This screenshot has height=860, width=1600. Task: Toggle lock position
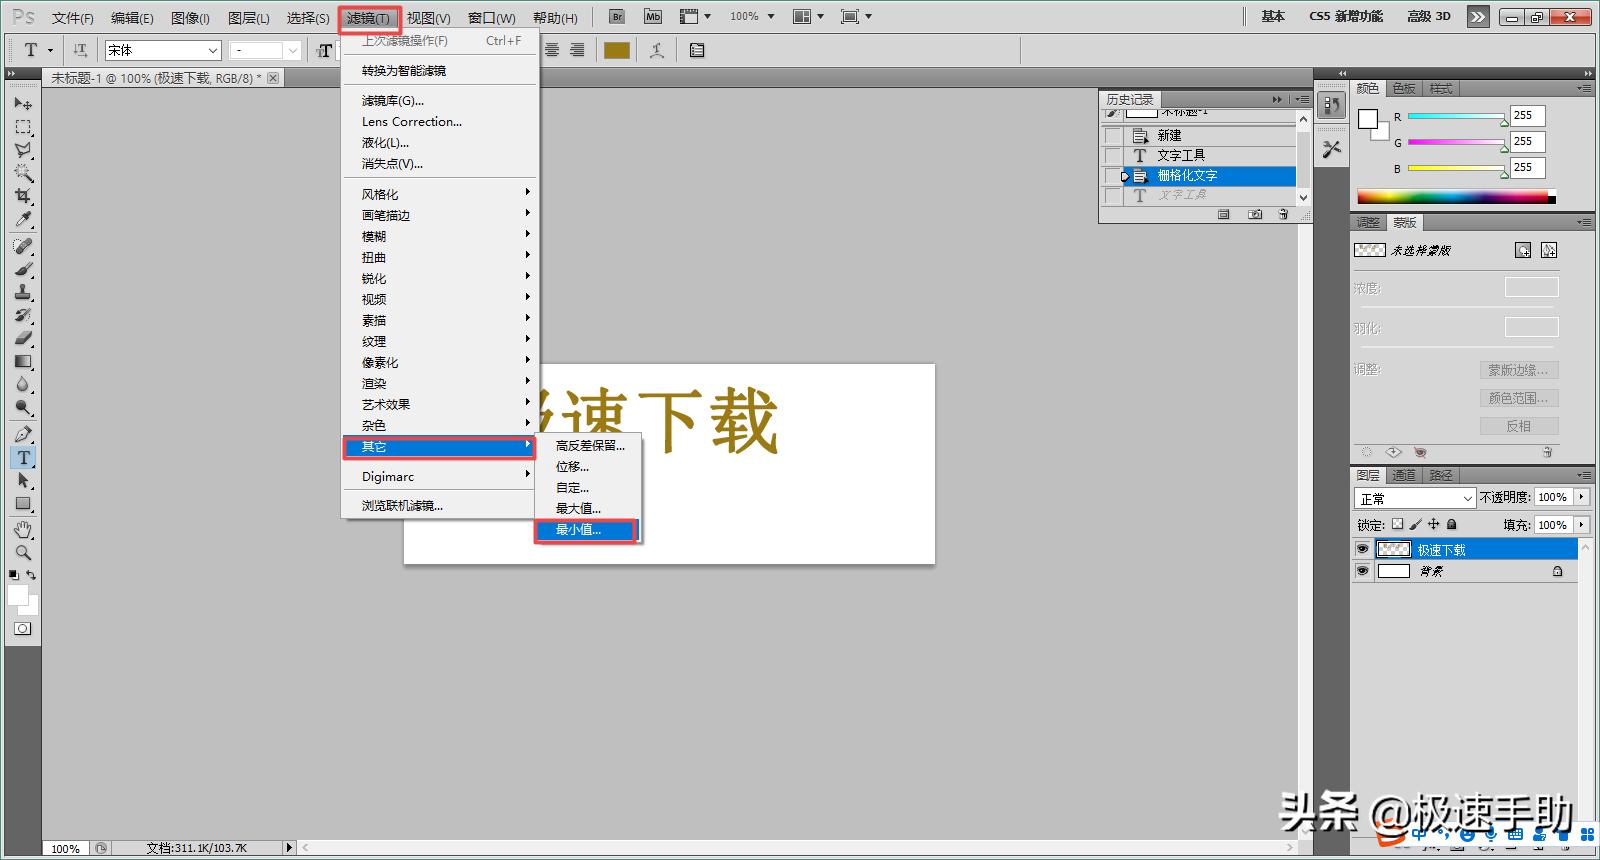coord(1434,524)
